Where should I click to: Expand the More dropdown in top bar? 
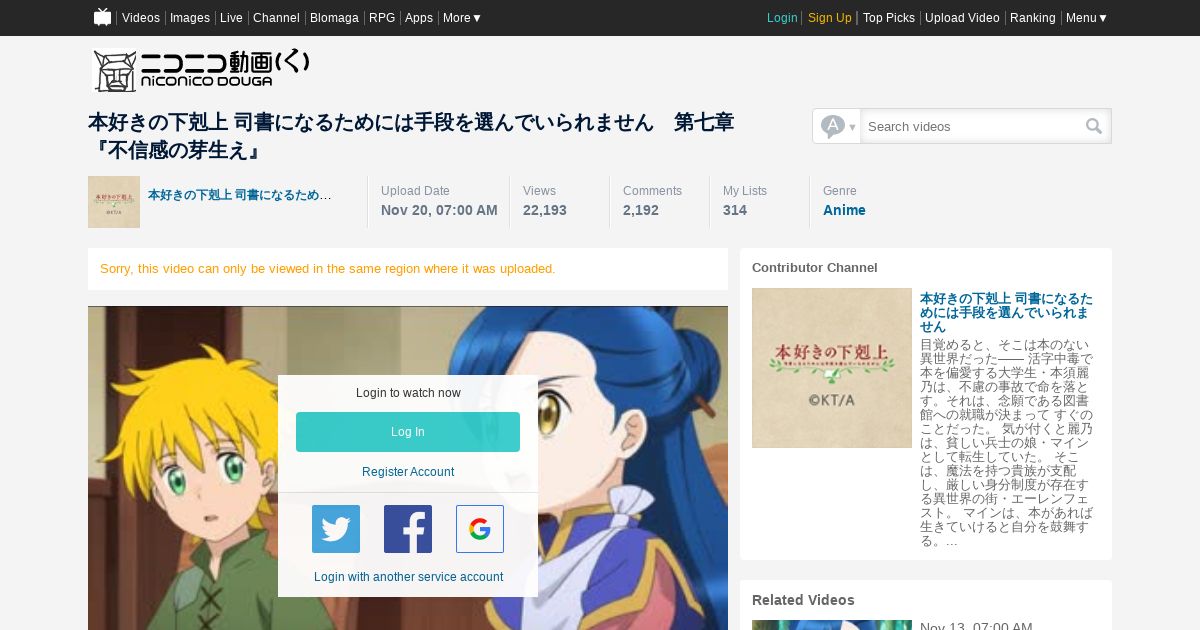click(462, 18)
